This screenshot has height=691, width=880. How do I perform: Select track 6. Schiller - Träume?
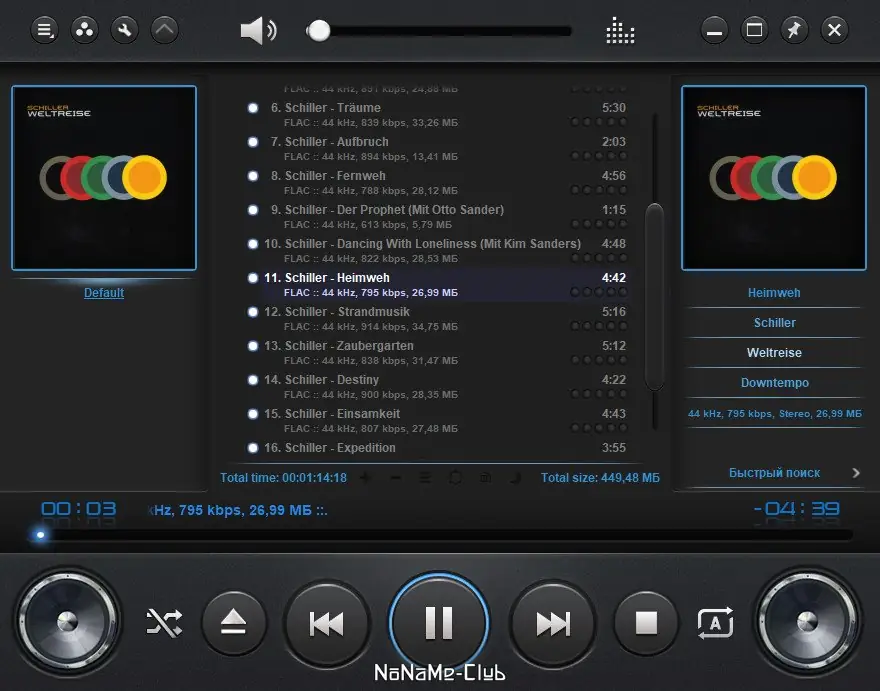coord(447,115)
